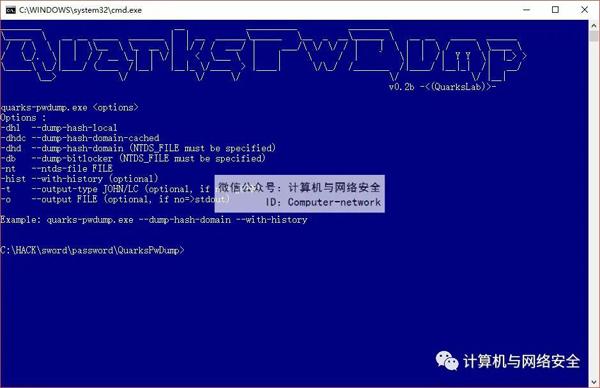Maximize the cmd.exe window
The image size is (600, 388).
coord(555,10)
